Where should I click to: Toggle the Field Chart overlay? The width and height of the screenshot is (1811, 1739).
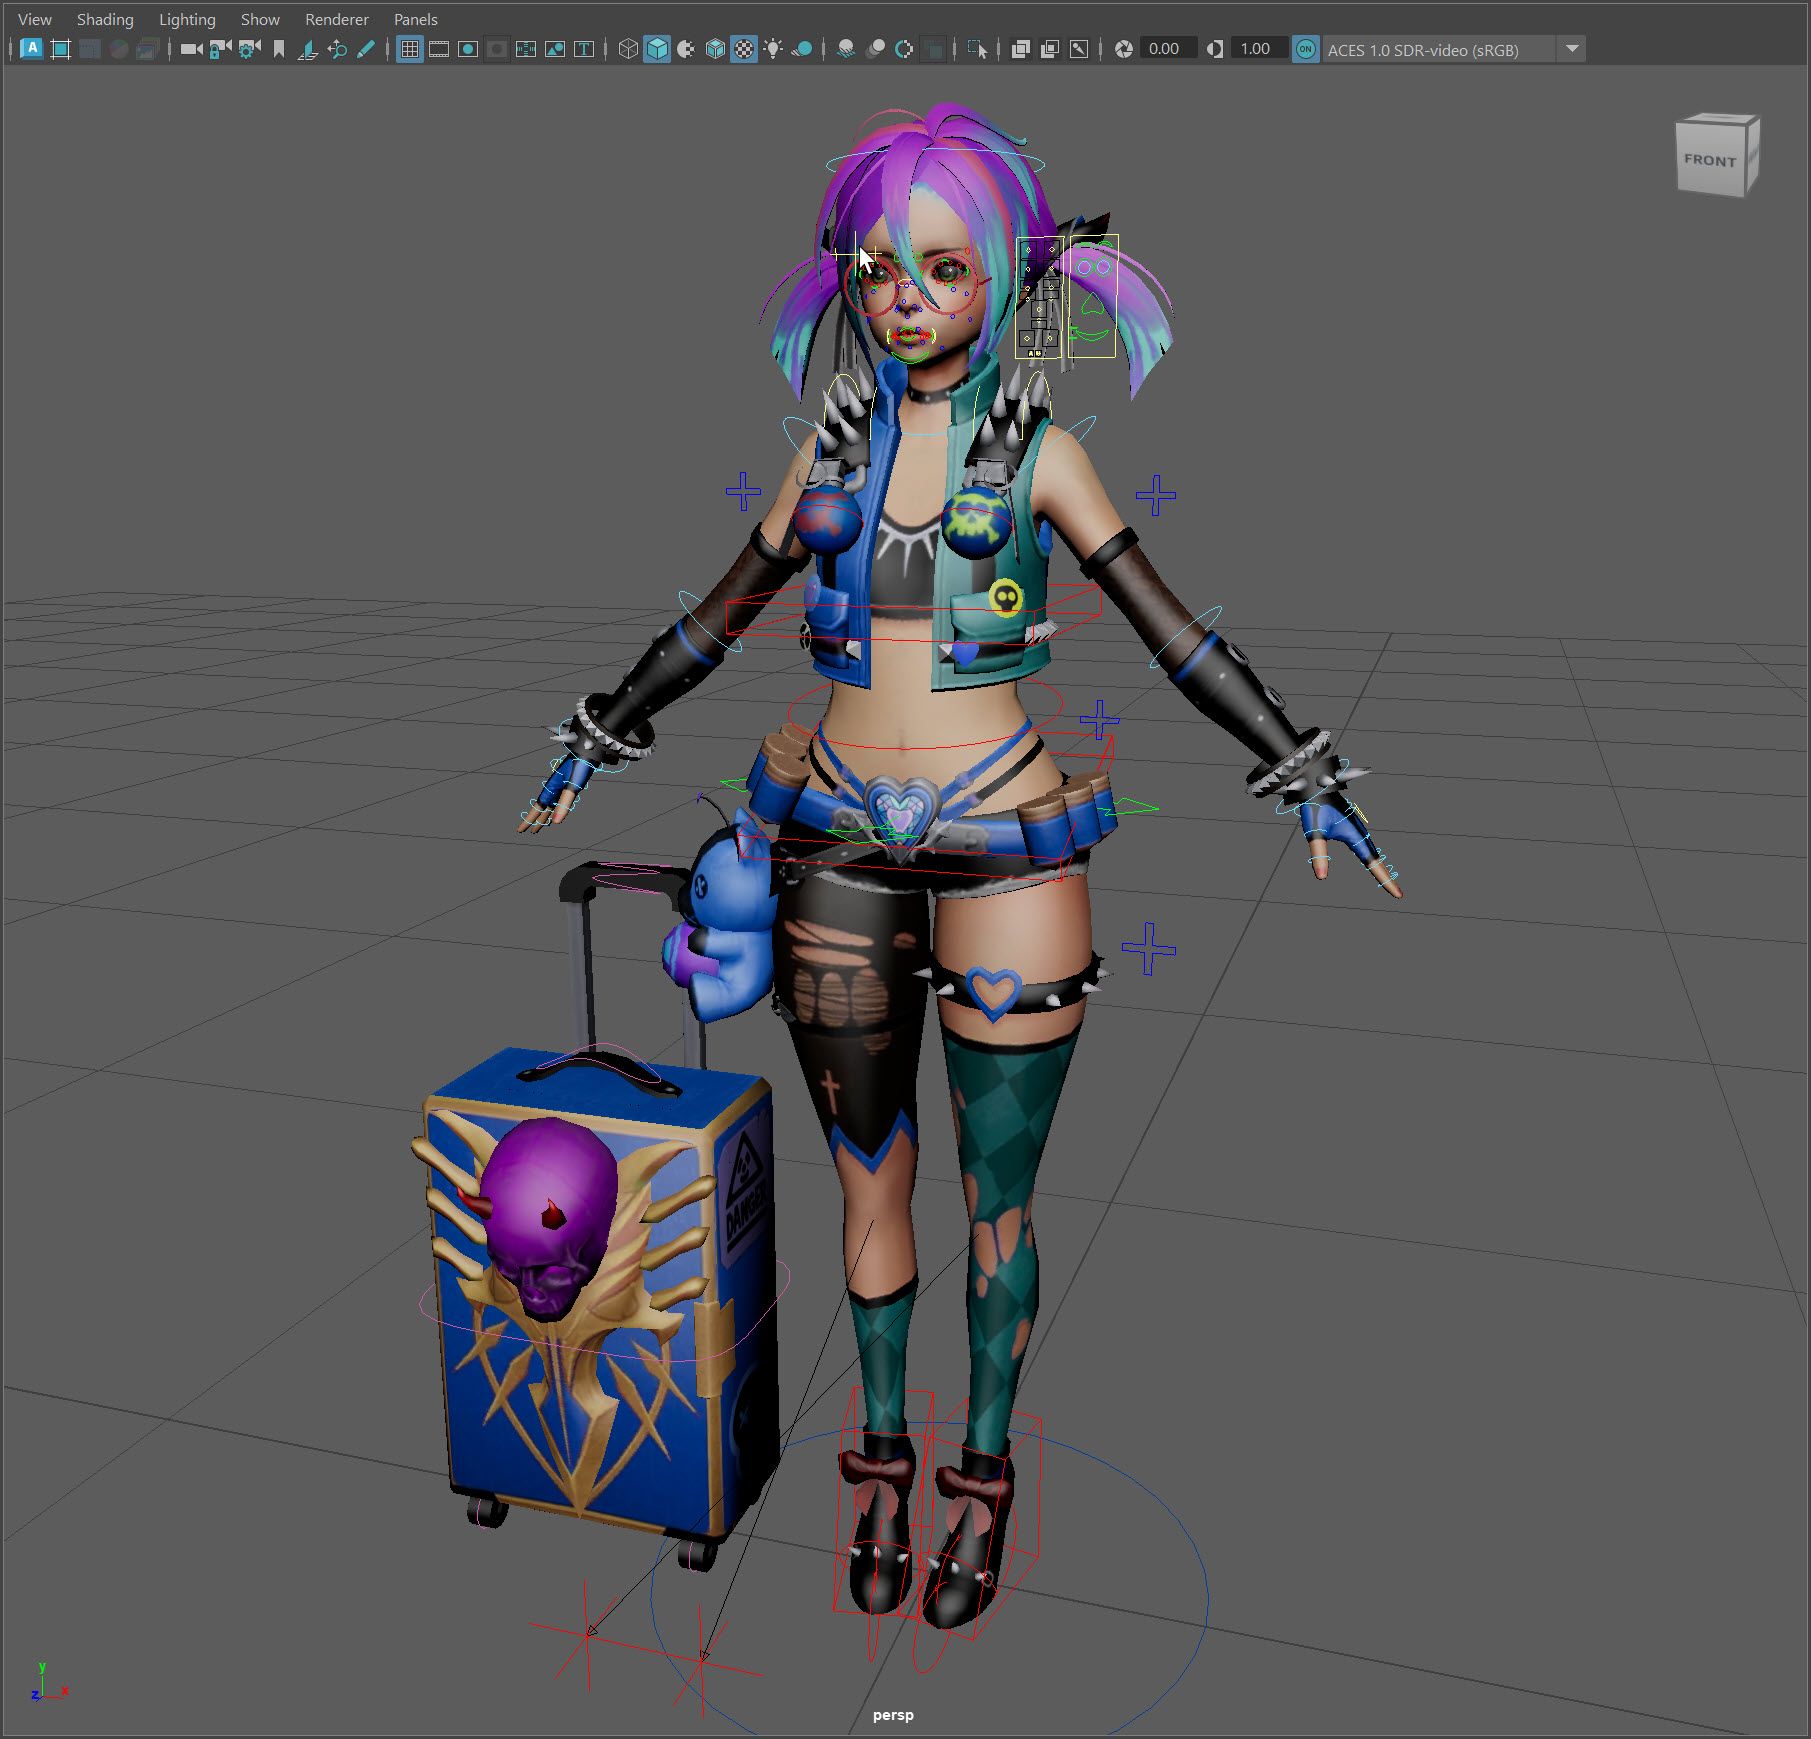point(525,49)
